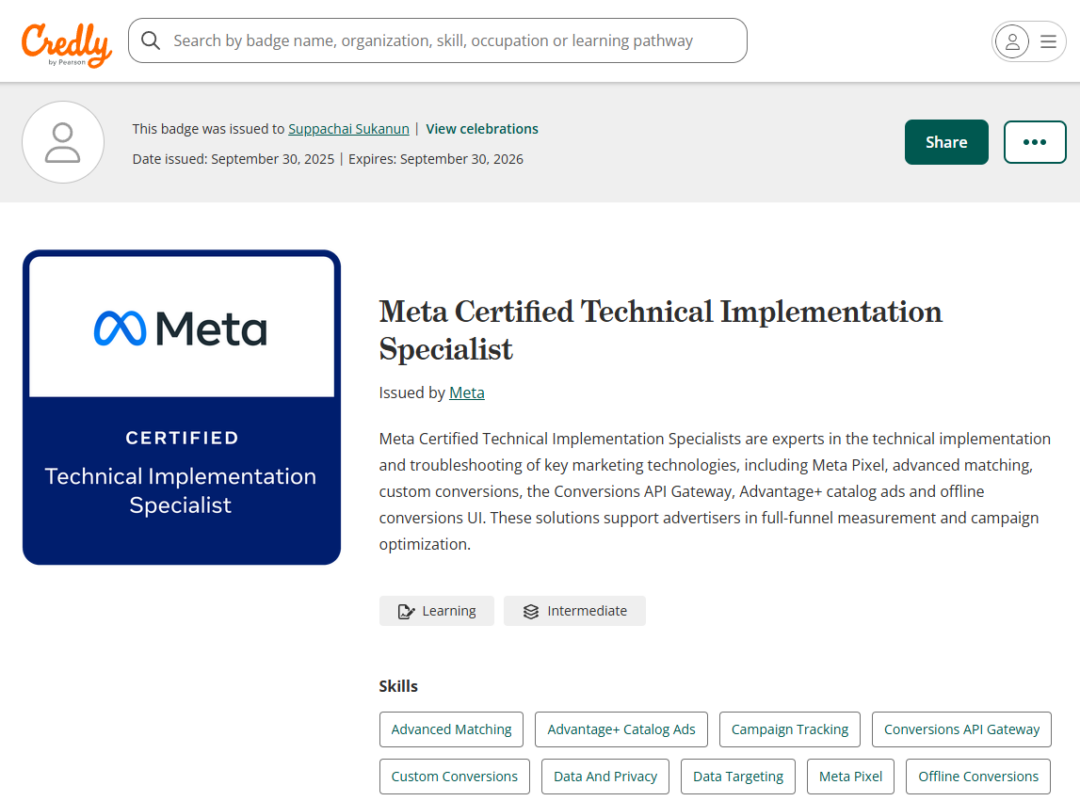Click the Conversions API Gateway skill

point(961,729)
